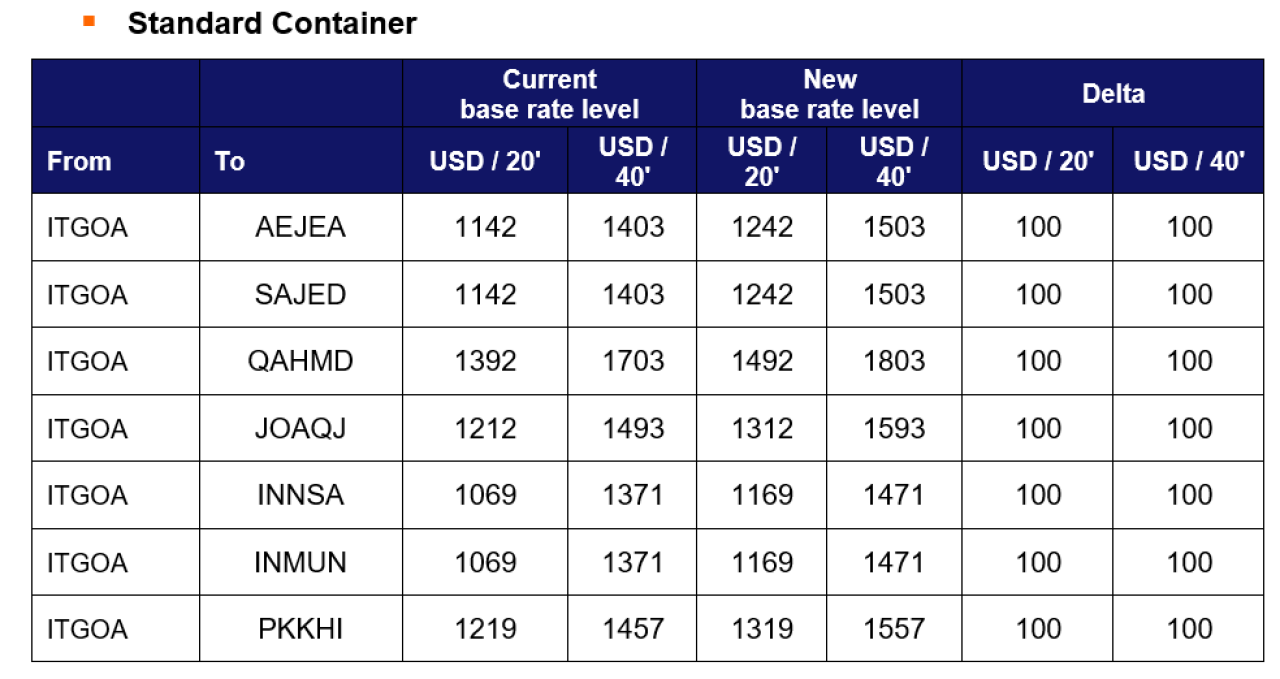Select the 1557 new rate cell
Screen dimensions: 1280x679
point(894,628)
